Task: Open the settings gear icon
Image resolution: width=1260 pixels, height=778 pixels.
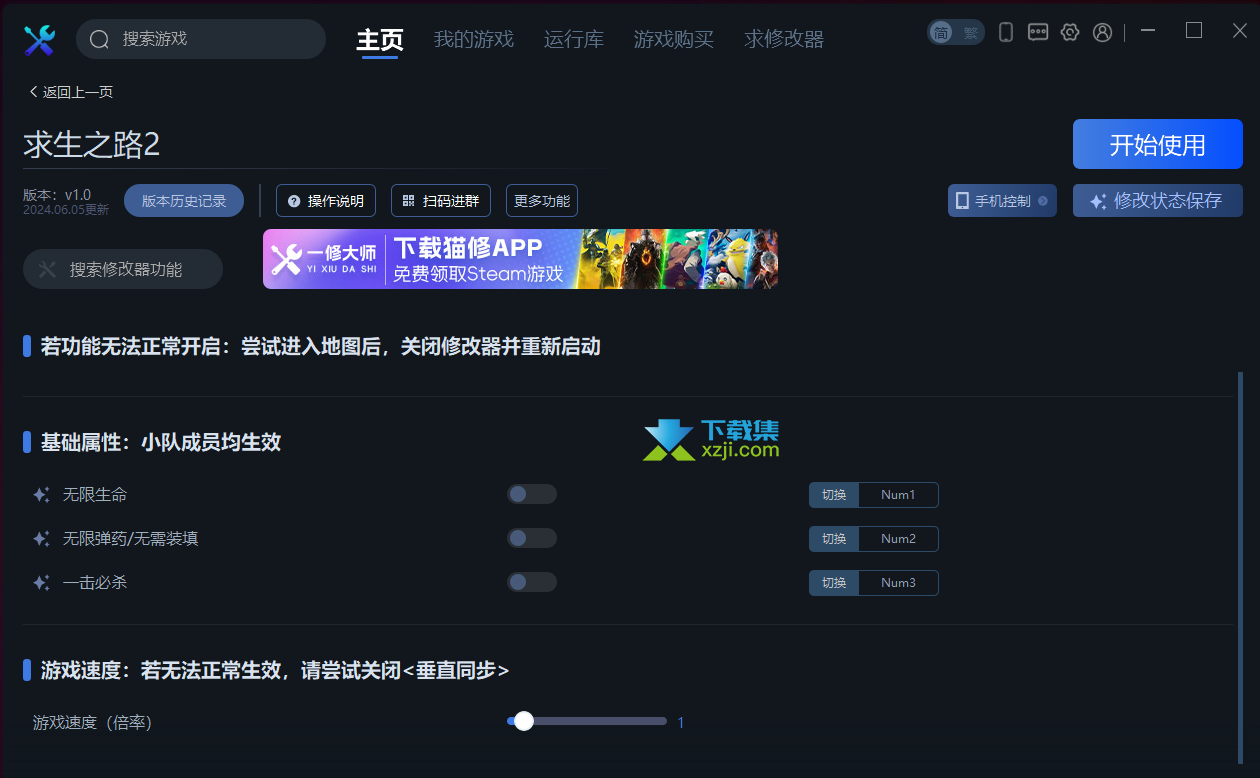Action: (x=1070, y=32)
